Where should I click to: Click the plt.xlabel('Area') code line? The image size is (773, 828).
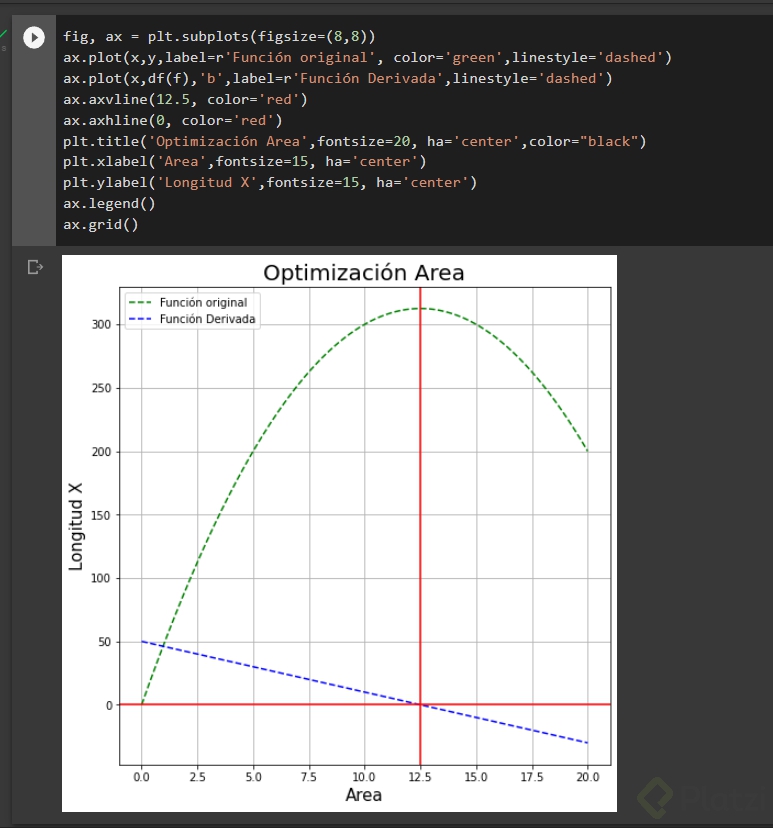point(244,162)
